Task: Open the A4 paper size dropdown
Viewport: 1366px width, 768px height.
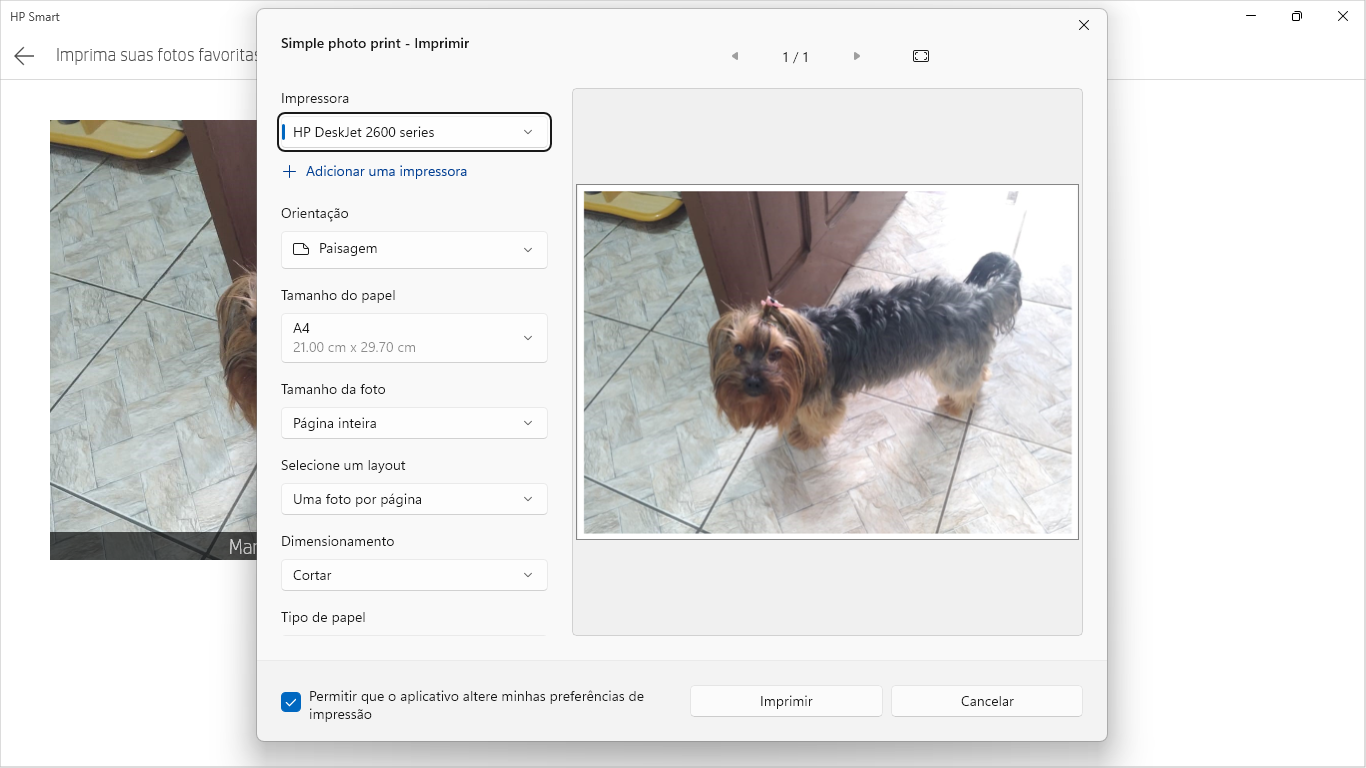Action: point(414,338)
